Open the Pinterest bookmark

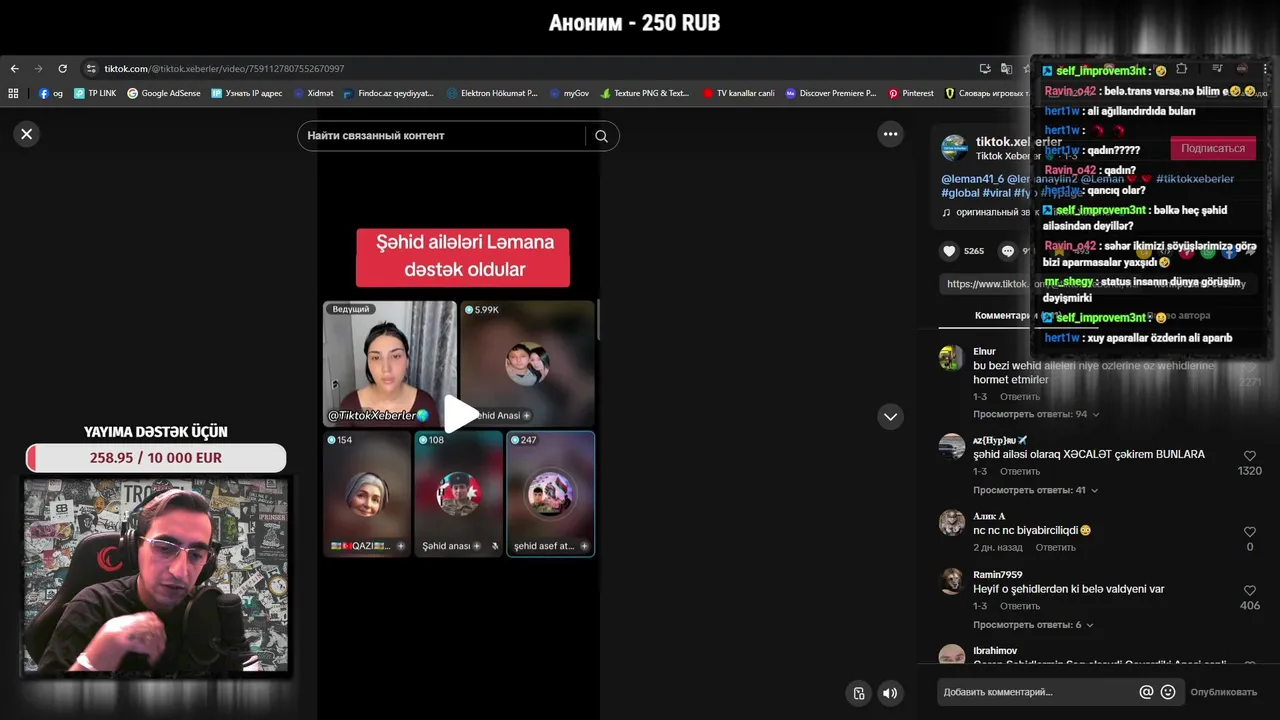point(911,93)
